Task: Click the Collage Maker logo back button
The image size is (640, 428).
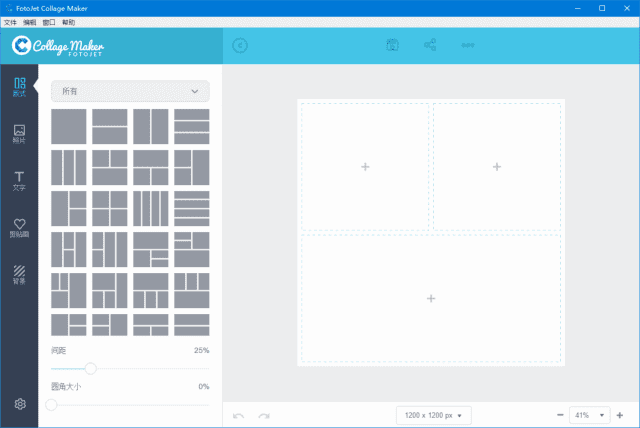Action: pos(24,45)
